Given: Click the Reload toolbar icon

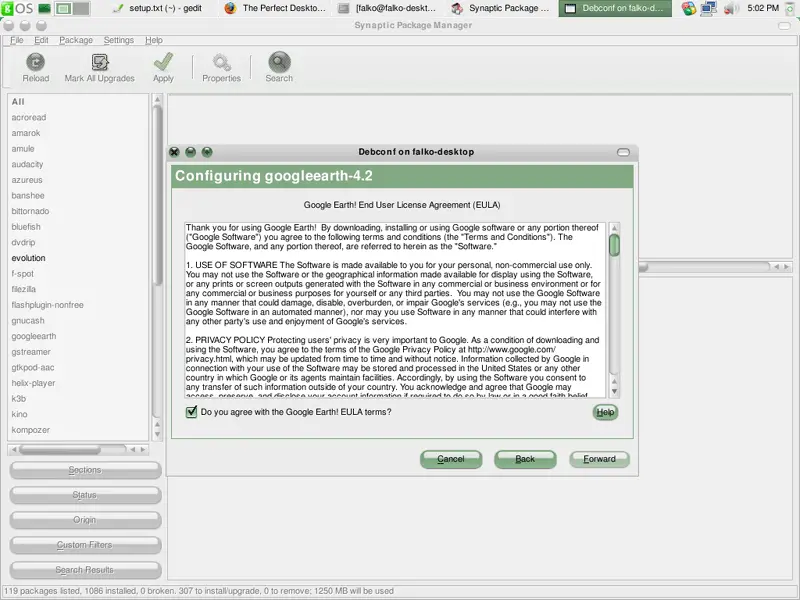Looking at the screenshot, I should click(x=36, y=62).
